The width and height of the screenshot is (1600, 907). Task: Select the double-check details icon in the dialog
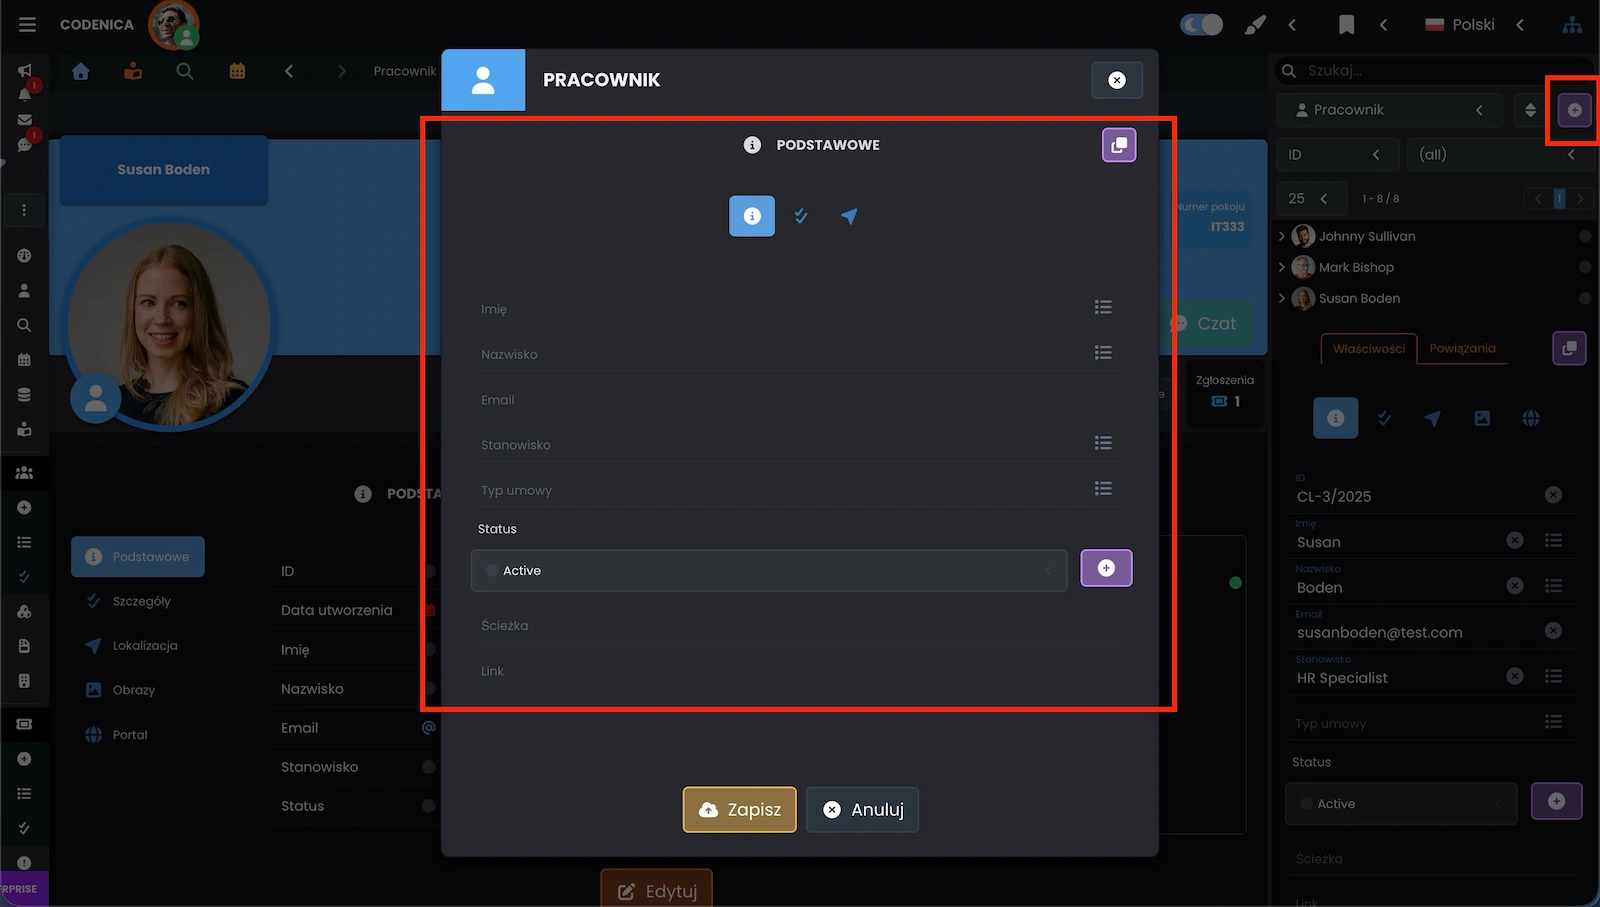(x=801, y=216)
